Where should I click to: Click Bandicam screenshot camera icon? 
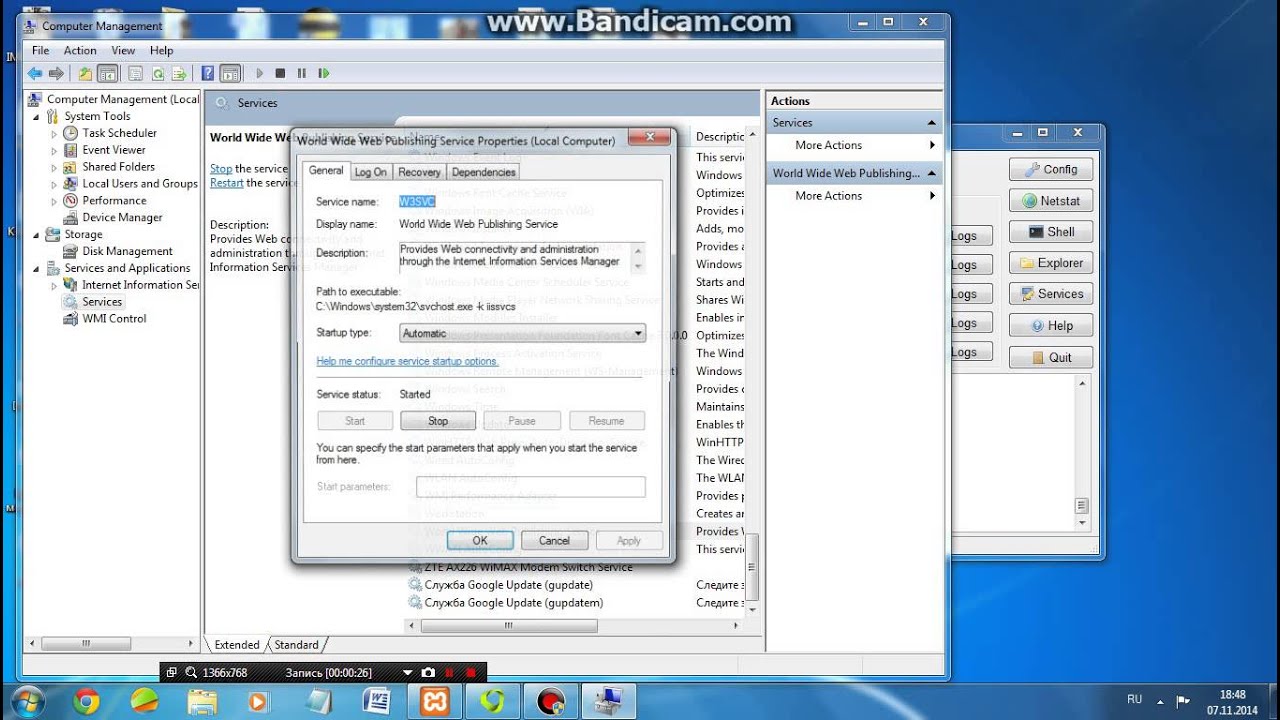(x=428, y=673)
